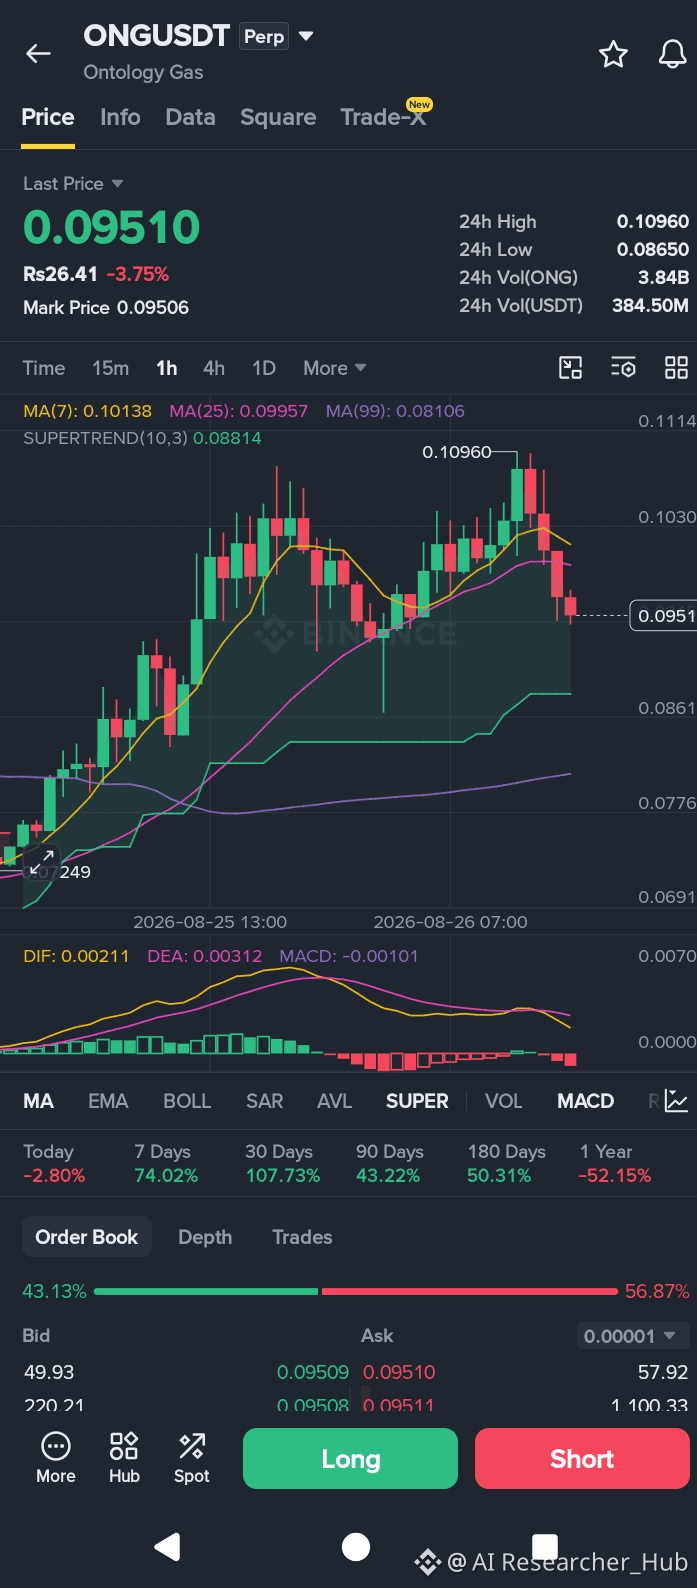Image resolution: width=697 pixels, height=1588 pixels.
Task: Toggle MA indicator on chart
Action: click(38, 1101)
